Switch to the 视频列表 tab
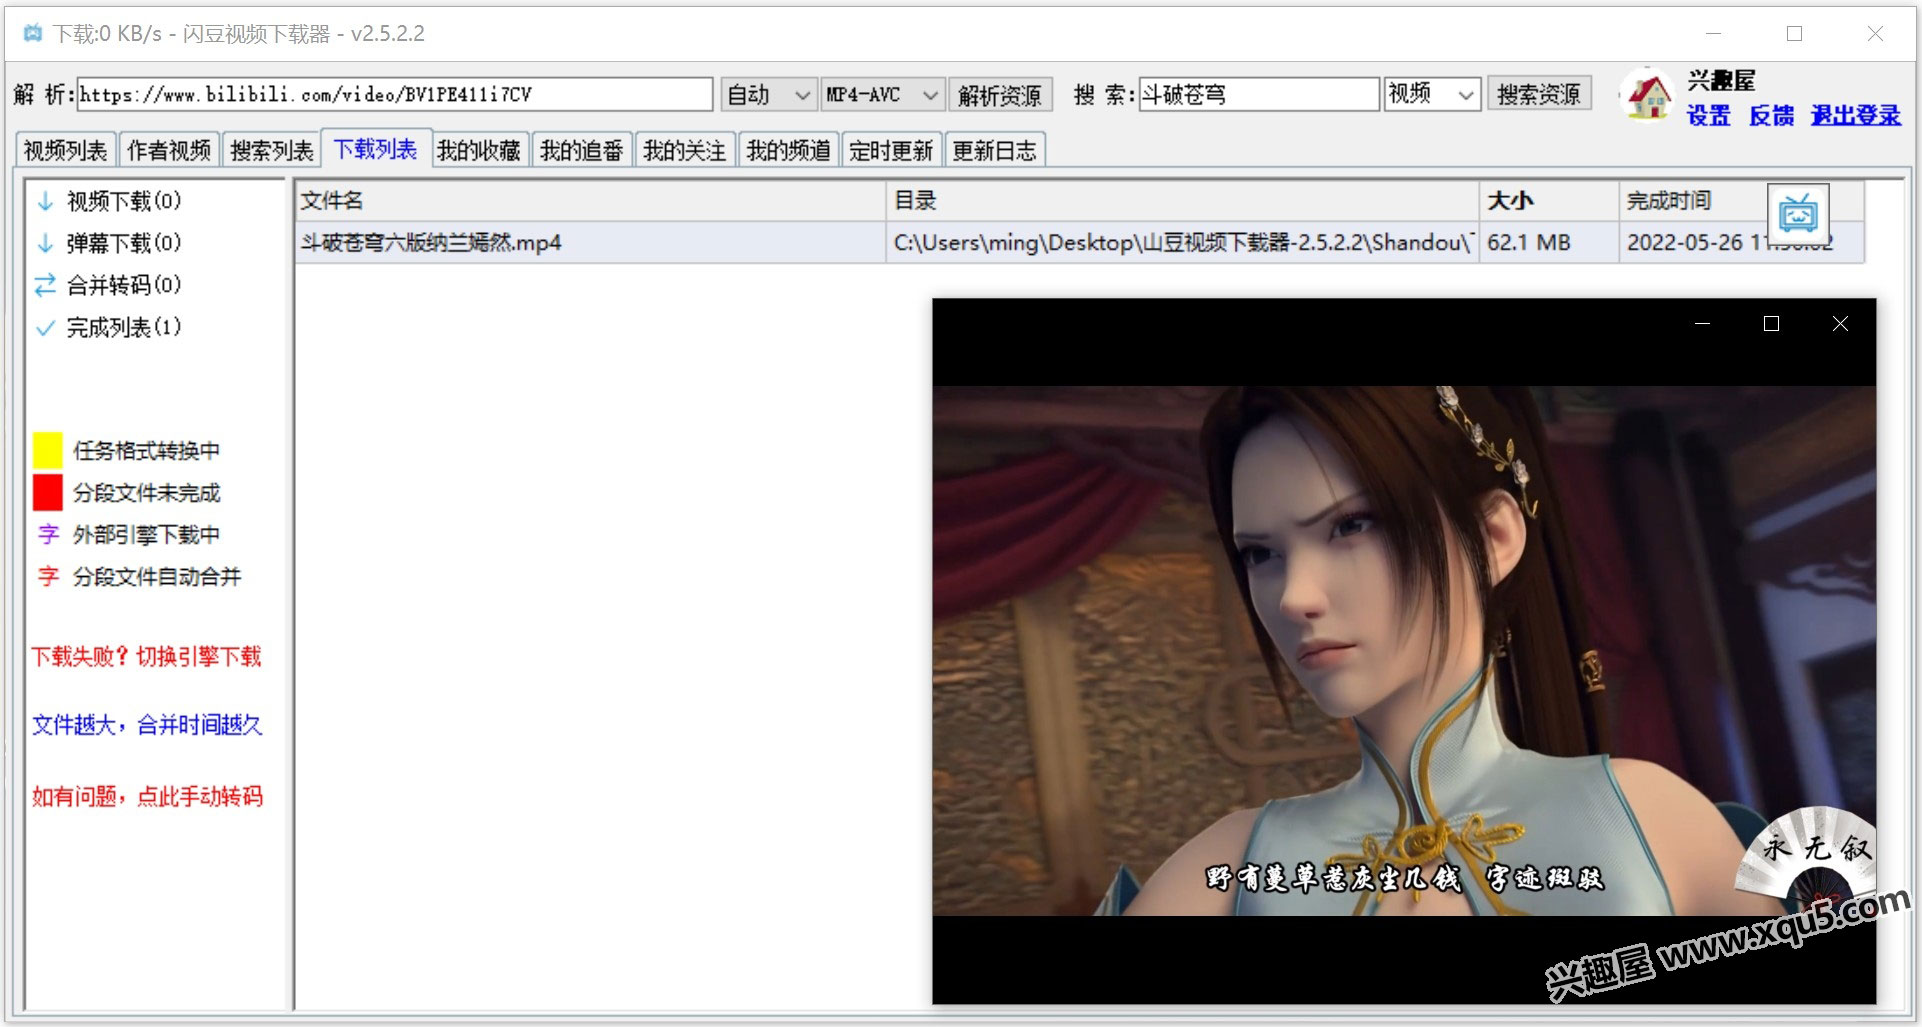Image resolution: width=1922 pixels, height=1027 pixels. (x=66, y=150)
